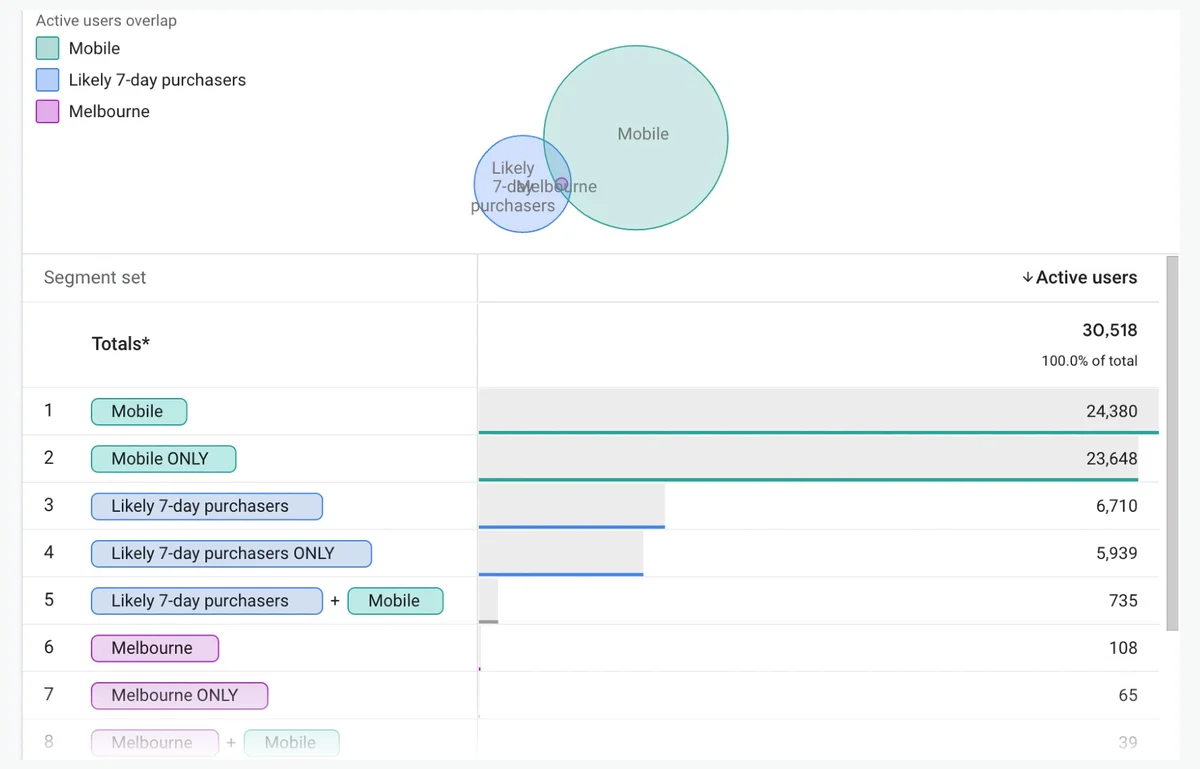The width and height of the screenshot is (1200, 769).
Task: Click the Segment set column header
Action: click(x=94, y=277)
